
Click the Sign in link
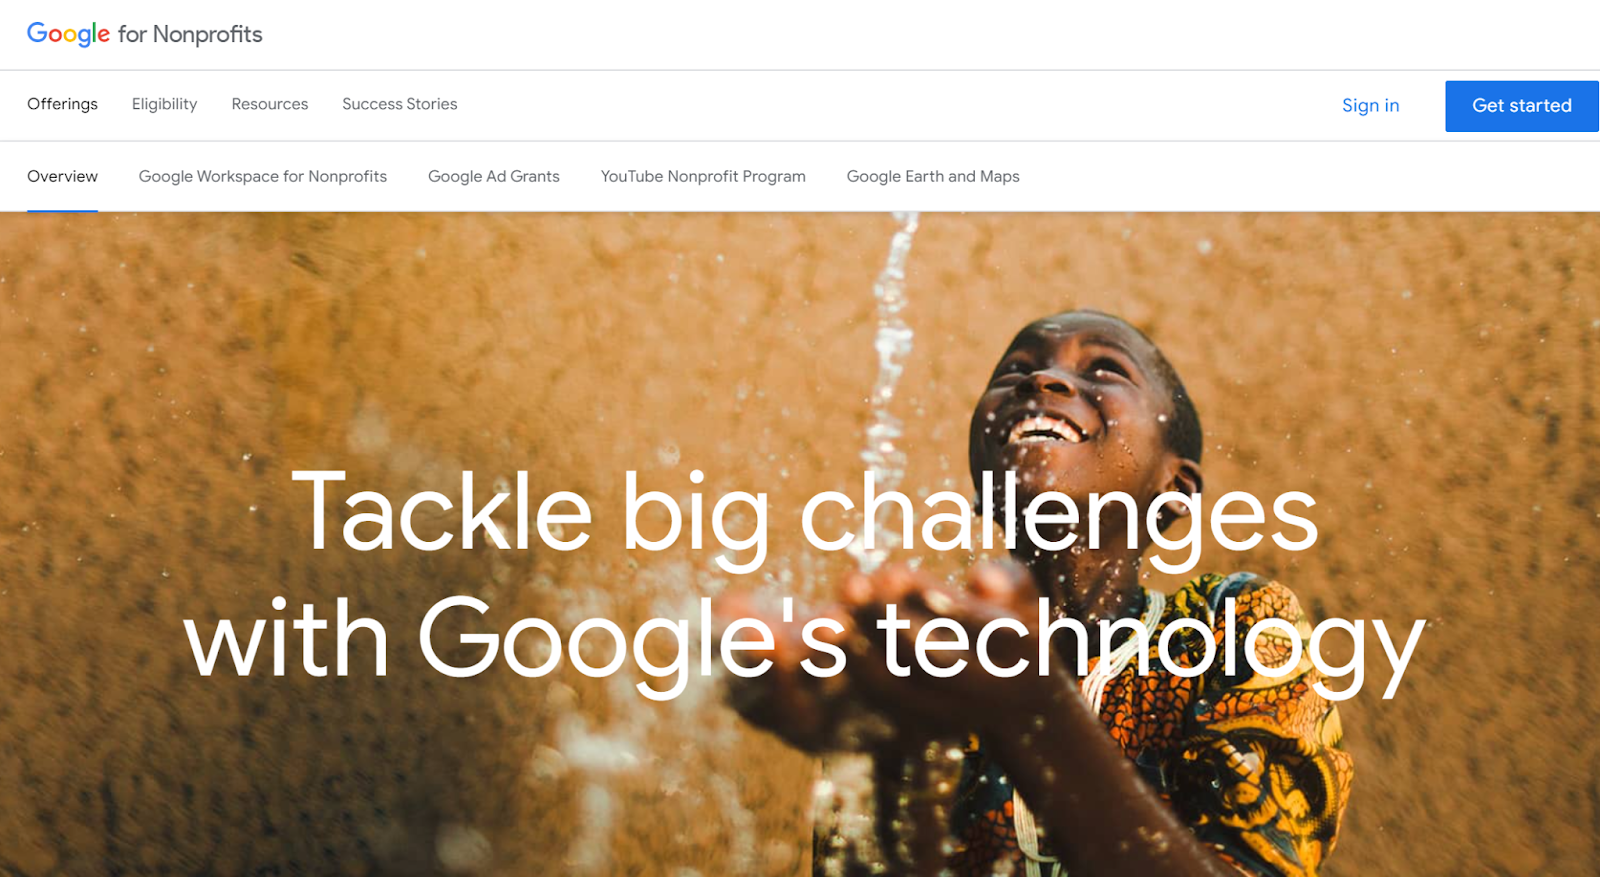(1370, 105)
